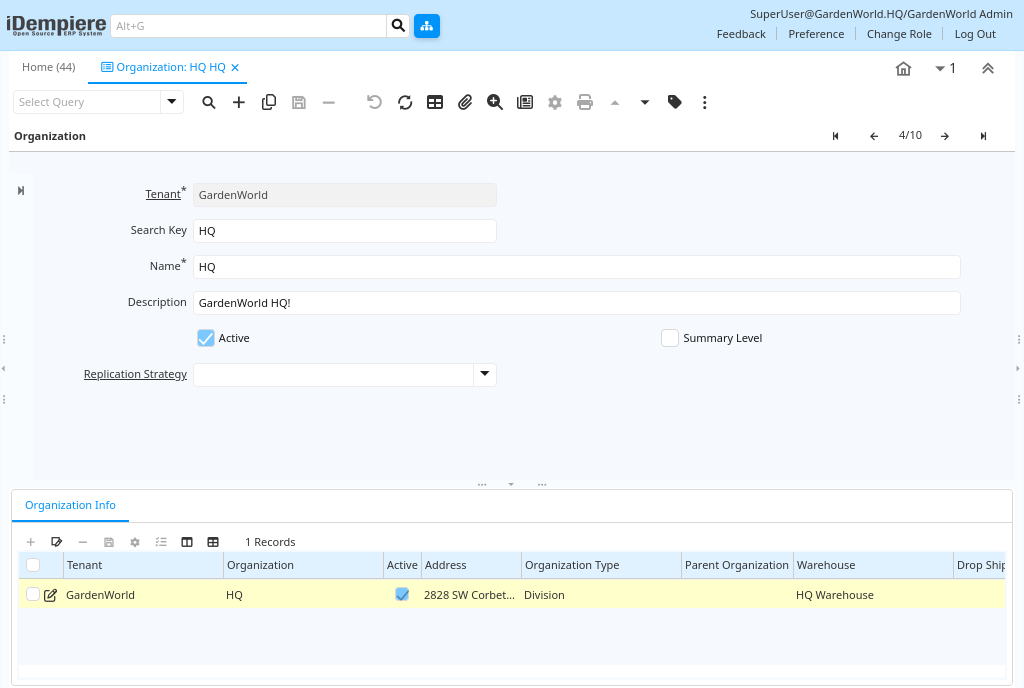Switch to the Home (44) tab

[x=49, y=67]
